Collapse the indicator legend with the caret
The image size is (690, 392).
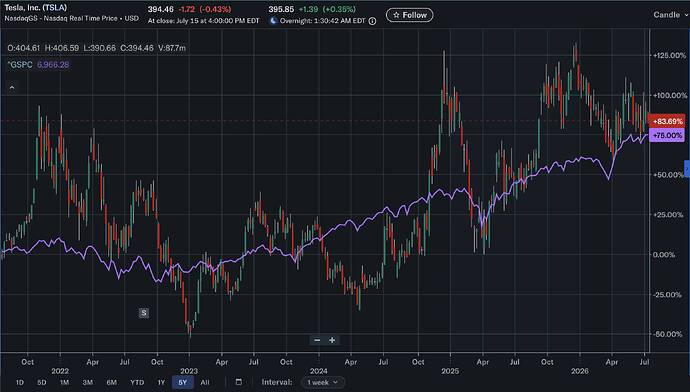click(12, 88)
